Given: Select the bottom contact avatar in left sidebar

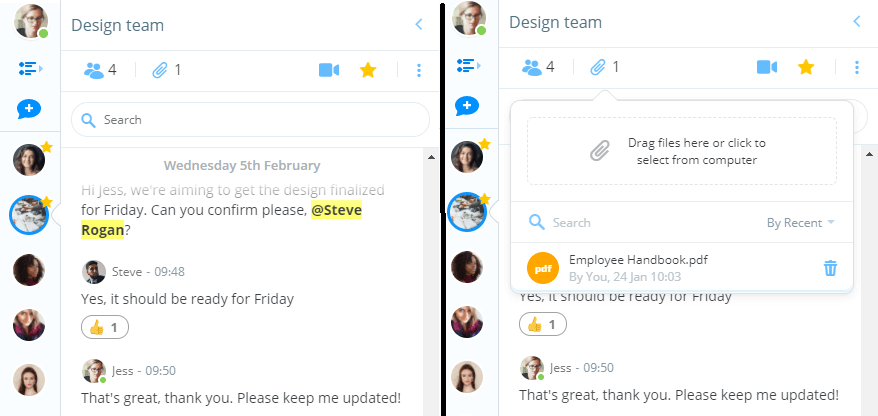Looking at the screenshot, I should [29, 380].
